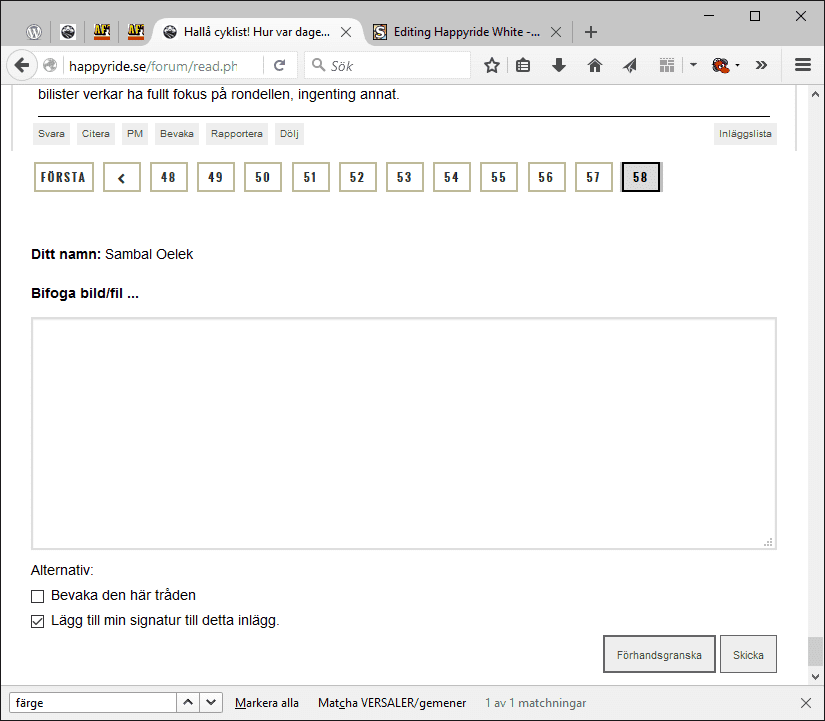
Task: Reload the page with the refresh icon
Action: tap(280, 66)
